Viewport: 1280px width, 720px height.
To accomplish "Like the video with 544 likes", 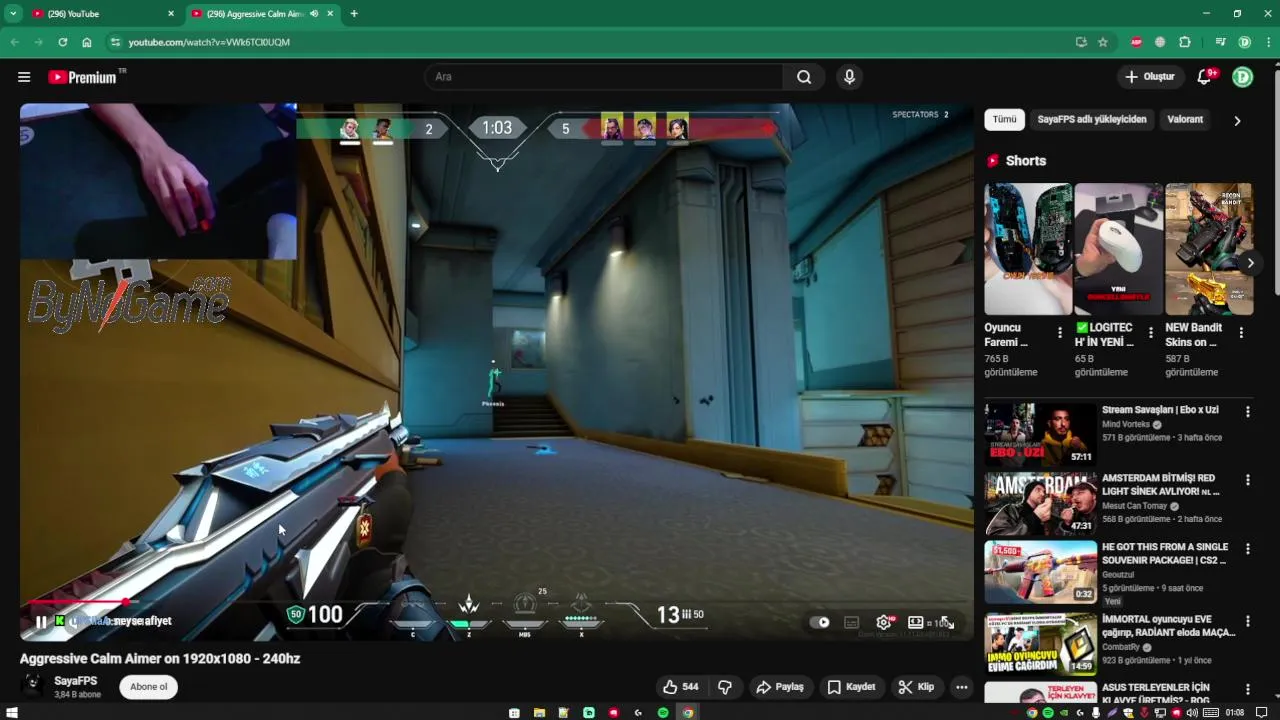I will click(x=680, y=687).
